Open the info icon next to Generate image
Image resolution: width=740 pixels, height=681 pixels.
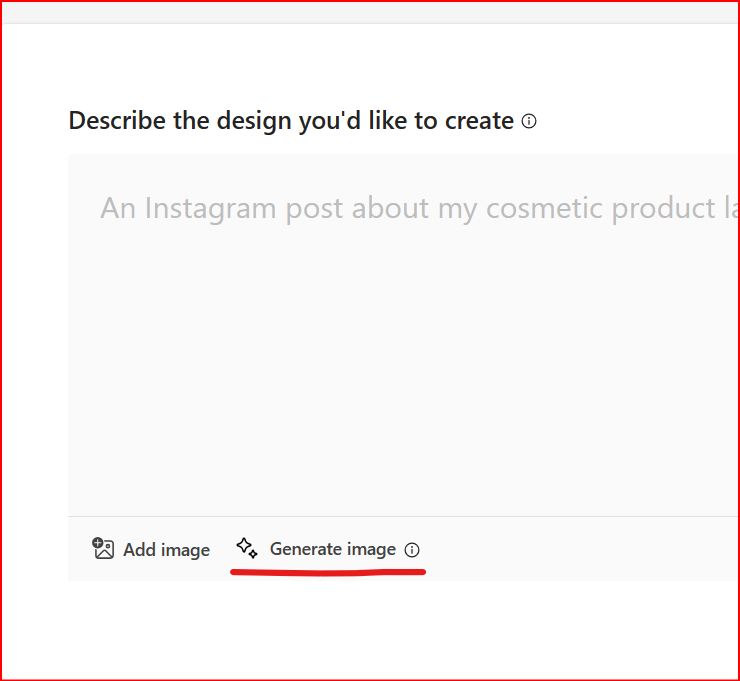coord(412,550)
